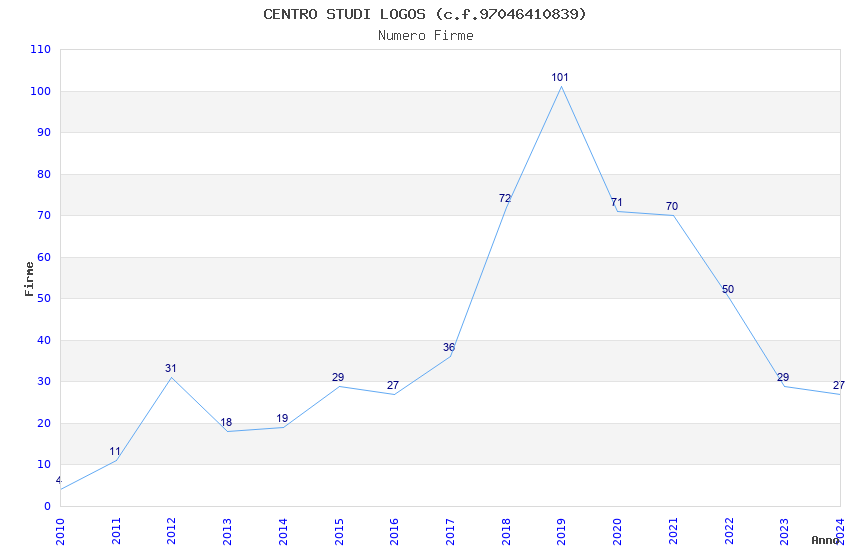Click the Firme y-axis label

(x=29, y=279)
